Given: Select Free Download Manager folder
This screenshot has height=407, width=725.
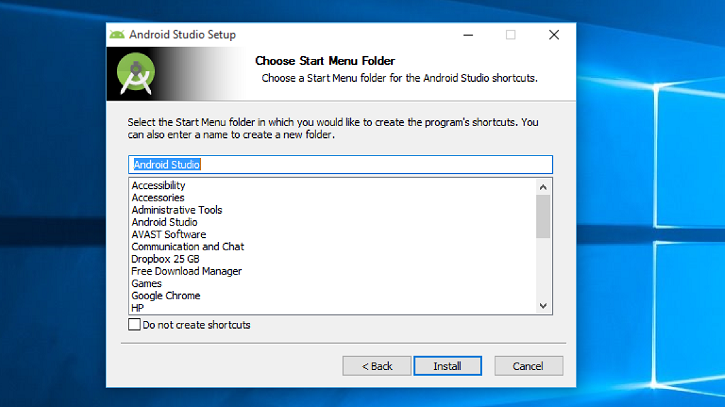Looking at the screenshot, I should pyautogui.click(x=186, y=271).
